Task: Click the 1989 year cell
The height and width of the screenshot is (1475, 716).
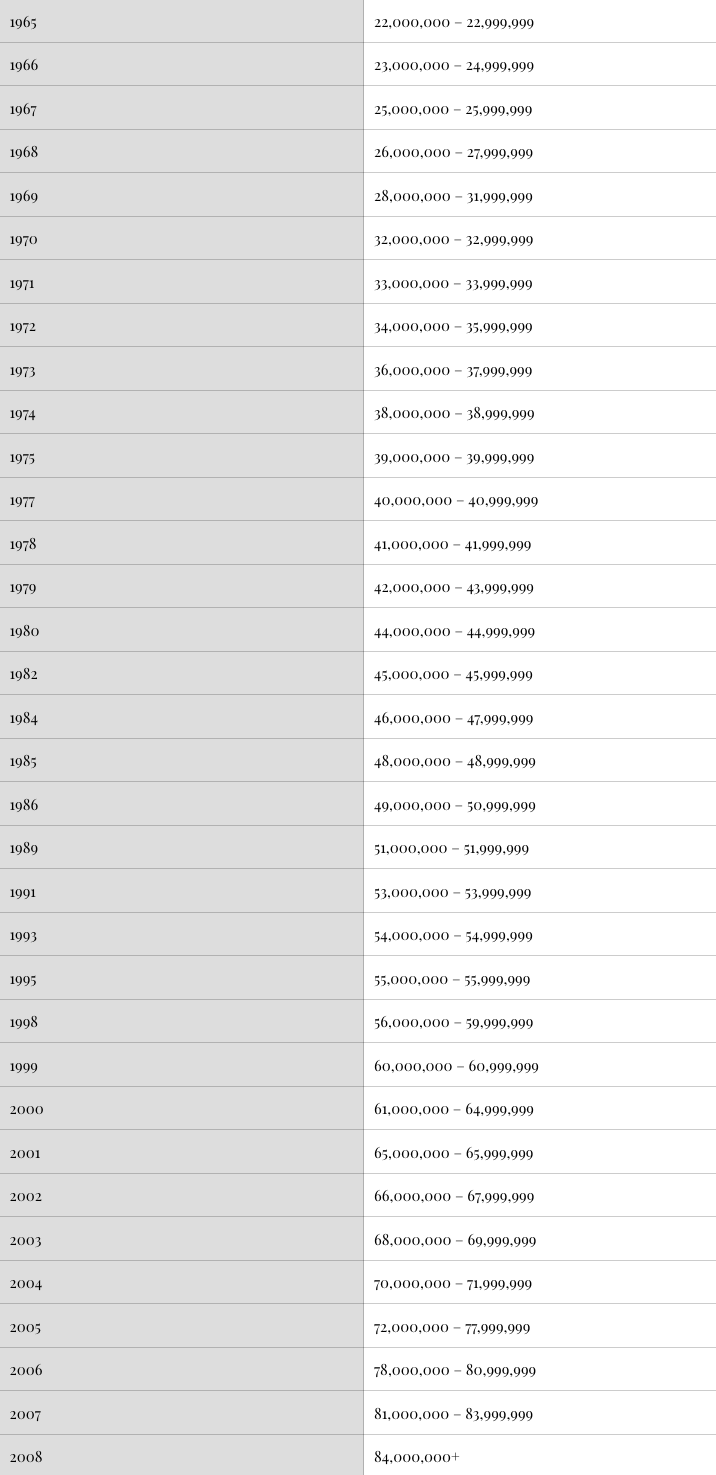Action: click(x=181, y=847)
